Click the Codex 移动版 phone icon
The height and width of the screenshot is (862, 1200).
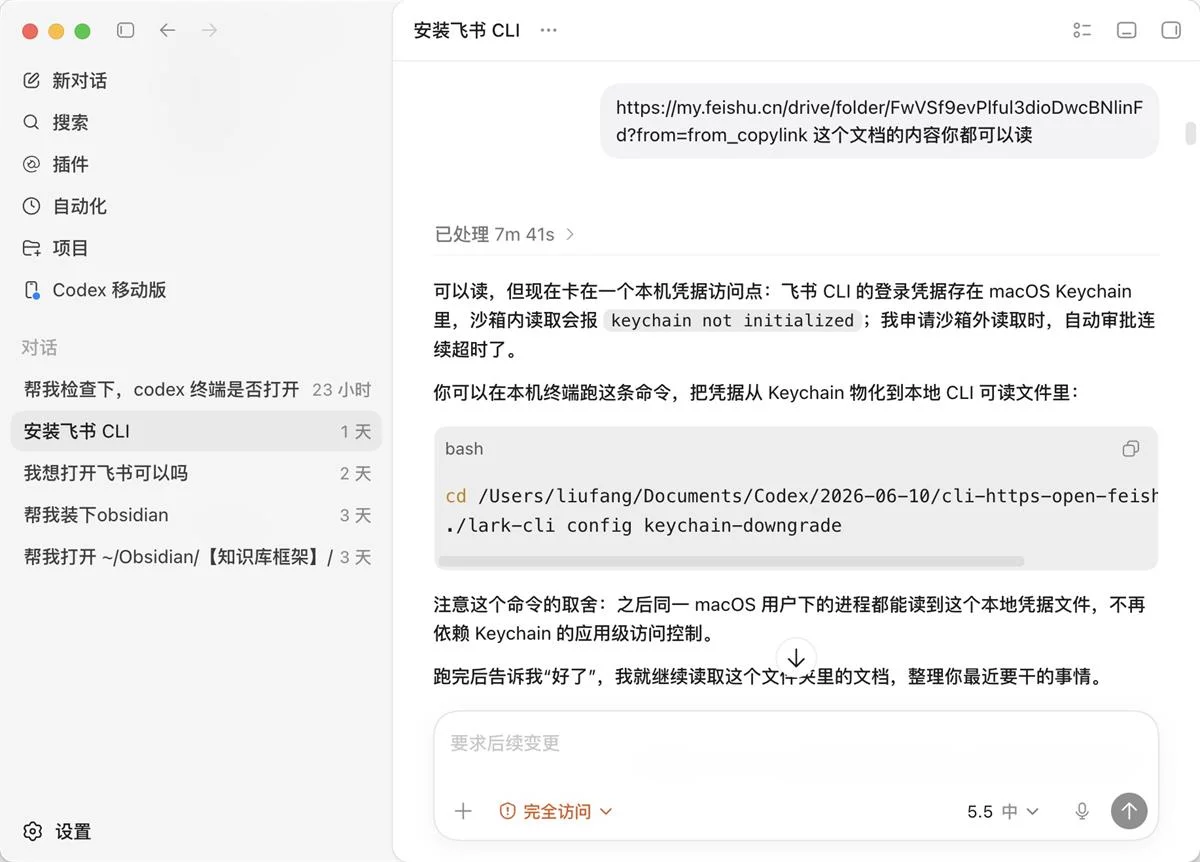coord(32,290)
